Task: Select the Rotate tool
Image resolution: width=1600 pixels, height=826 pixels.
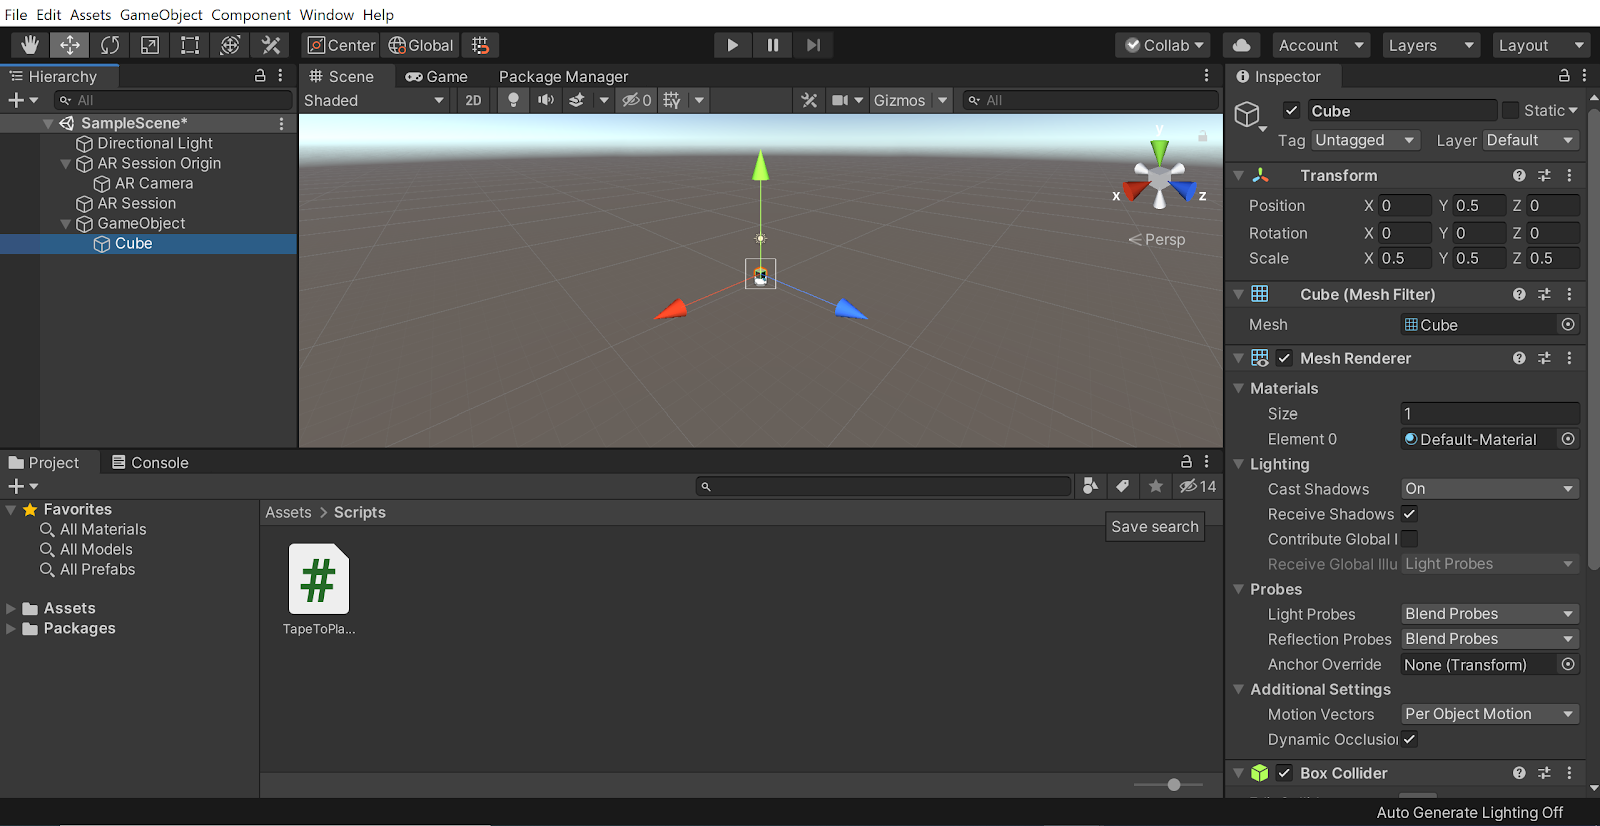Action: pyautogui.click(x=110, y=45)
